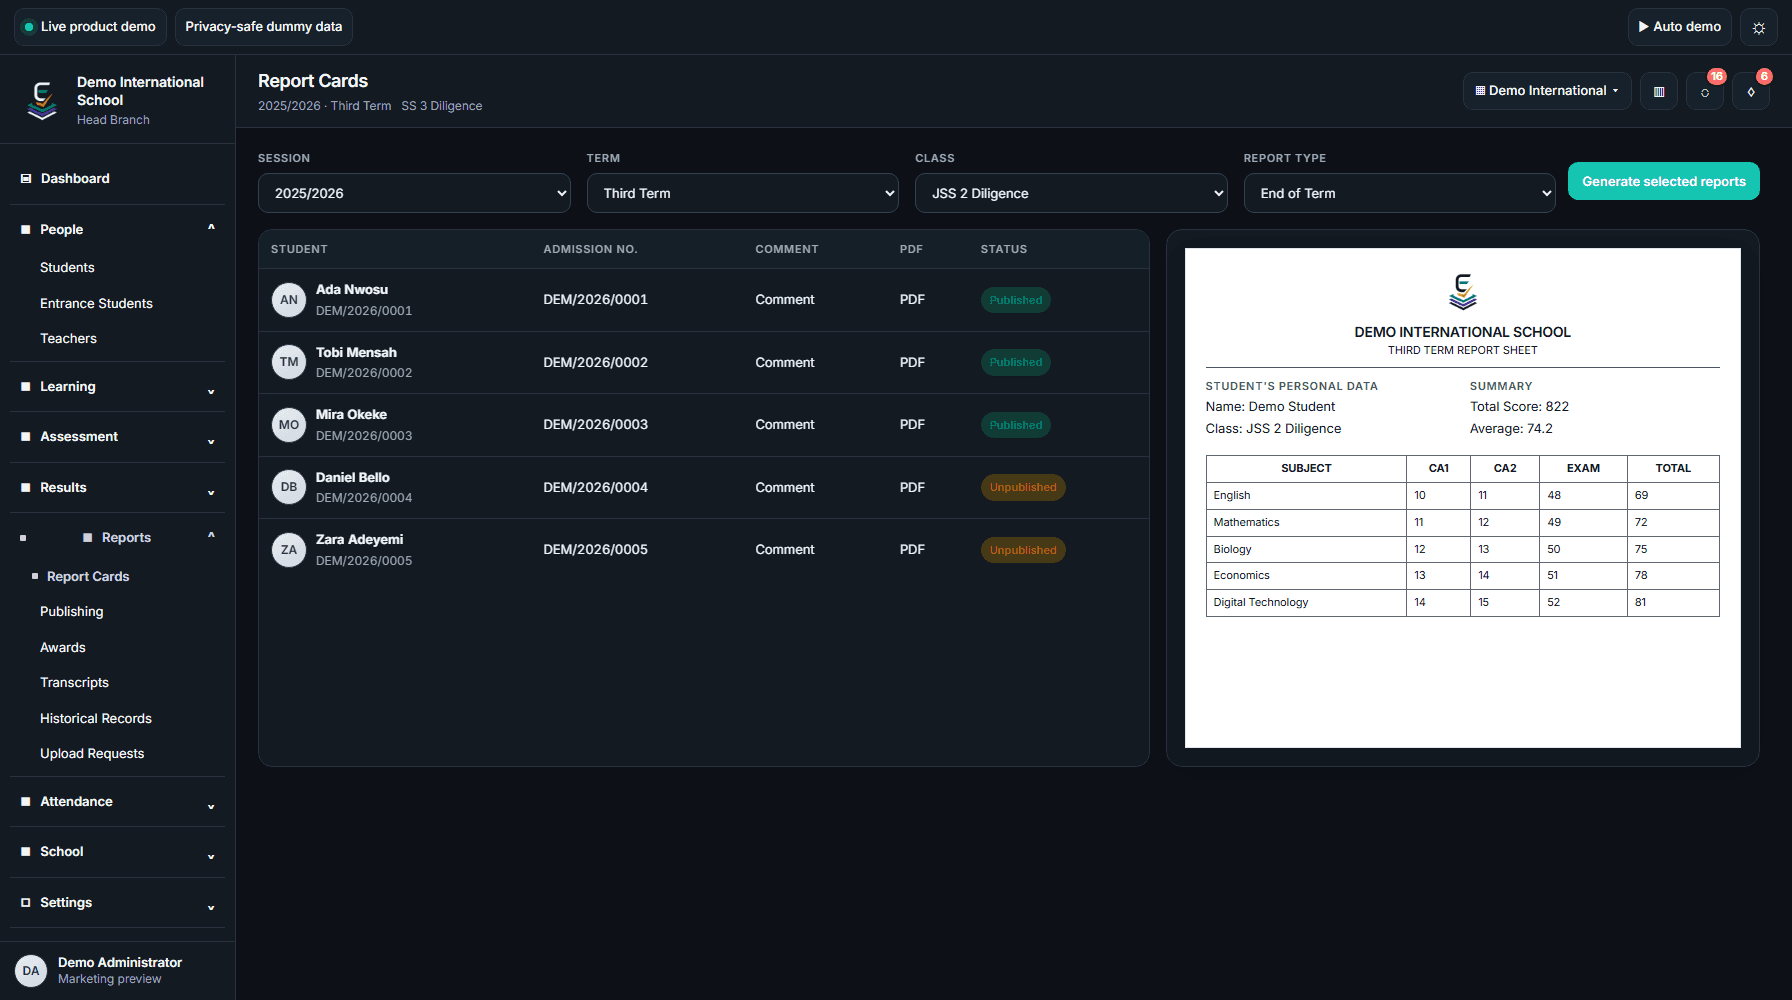1792x1000 pixels.
Task: Click the report sheet preview
Action: pos(1463,498)
